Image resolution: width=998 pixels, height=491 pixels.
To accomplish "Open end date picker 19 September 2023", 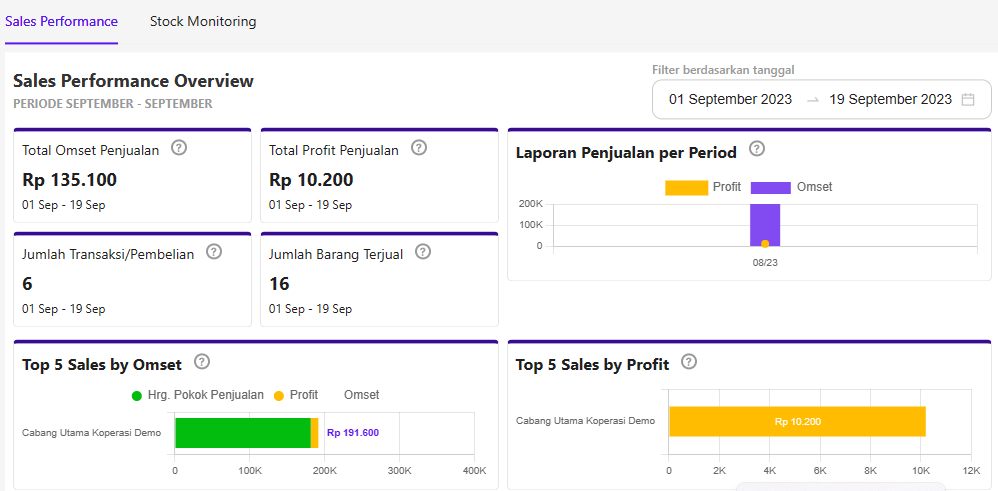I will point(890,99).
